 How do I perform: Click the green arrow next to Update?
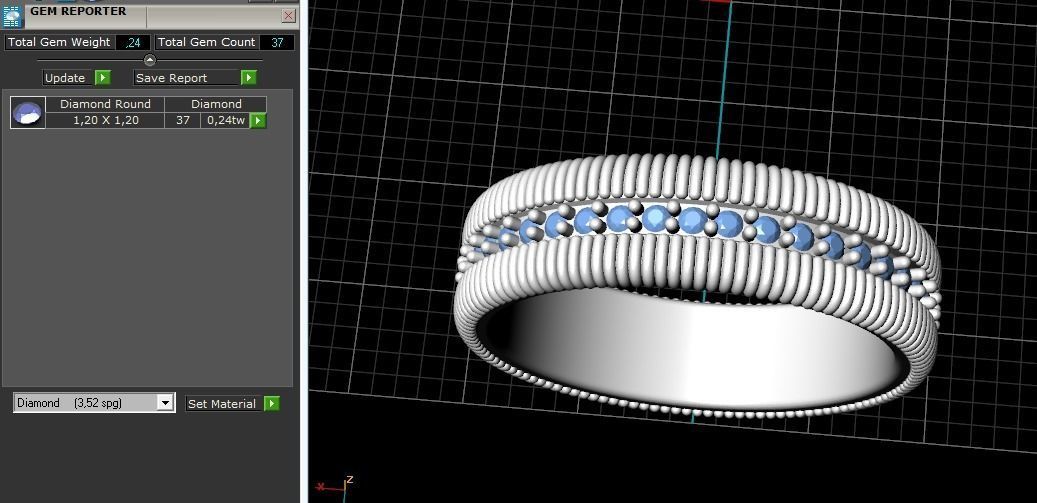pos(103,78)
